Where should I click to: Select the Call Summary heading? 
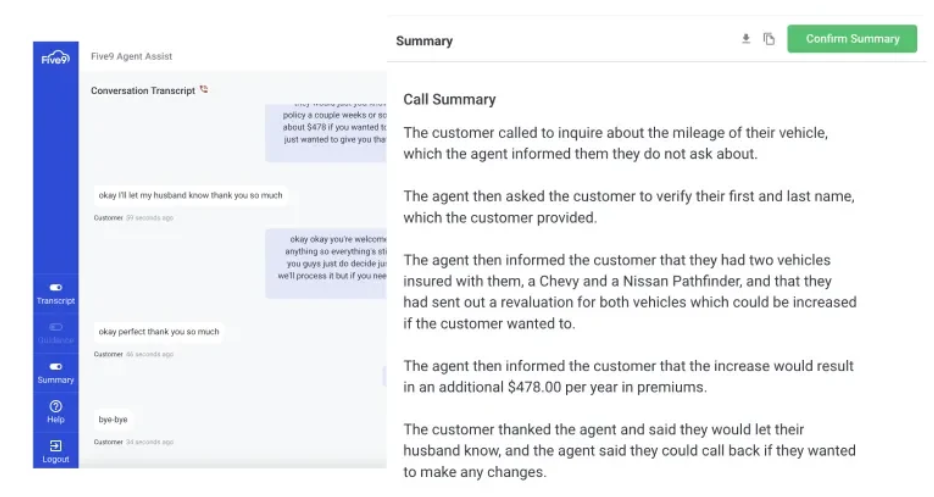[449, 100]
